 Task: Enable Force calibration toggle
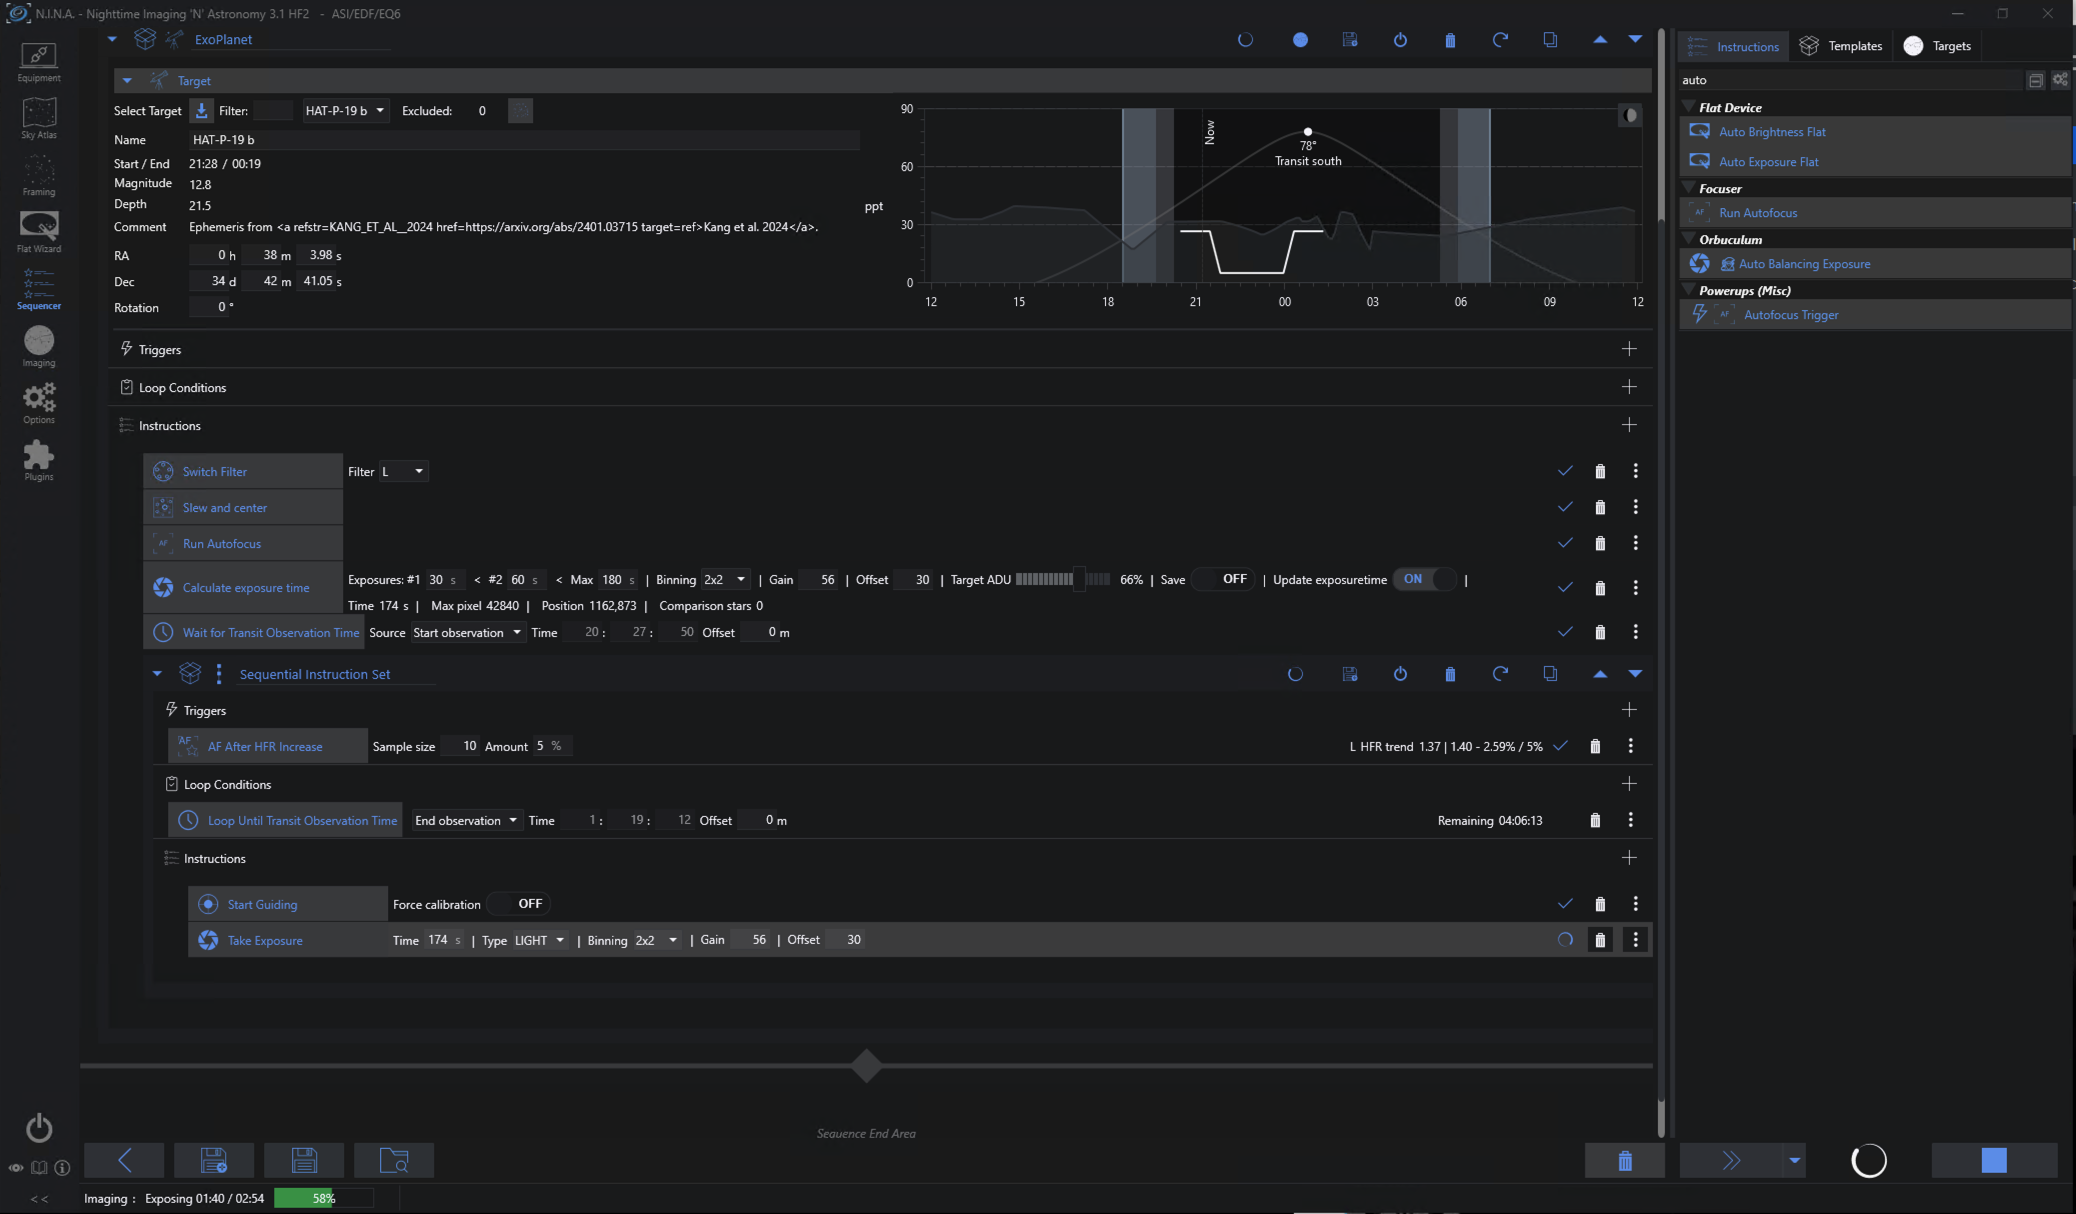[519, 904]
